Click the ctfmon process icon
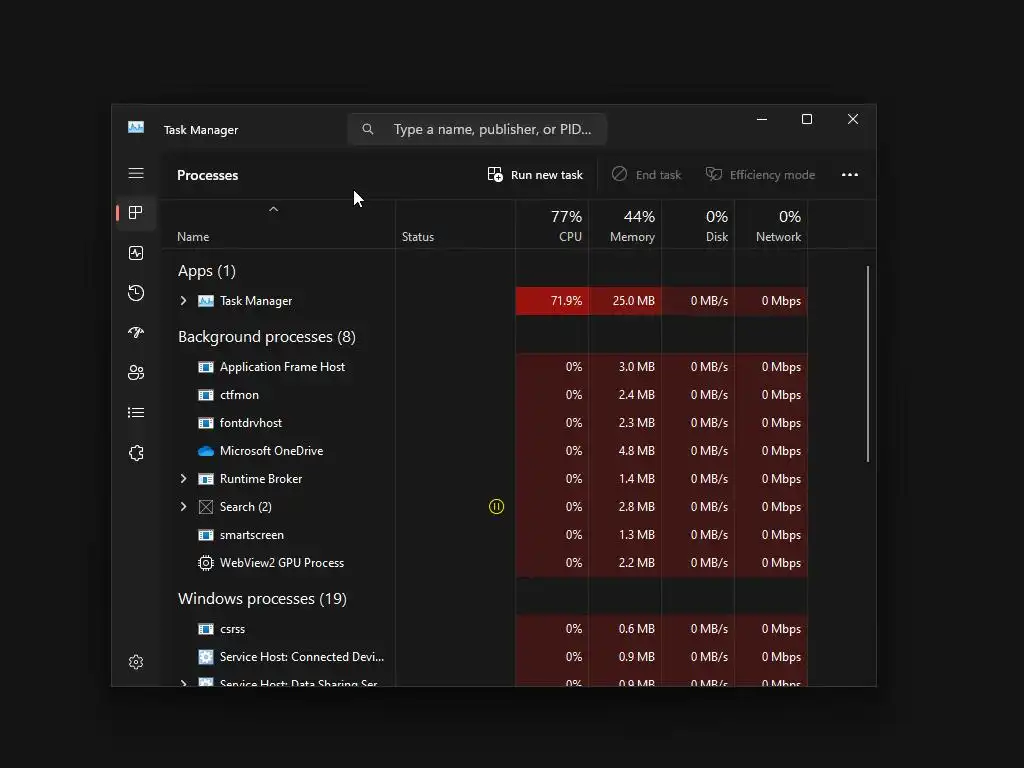The height and width of the screenshot is (768, 1024). tap(206, 395)
